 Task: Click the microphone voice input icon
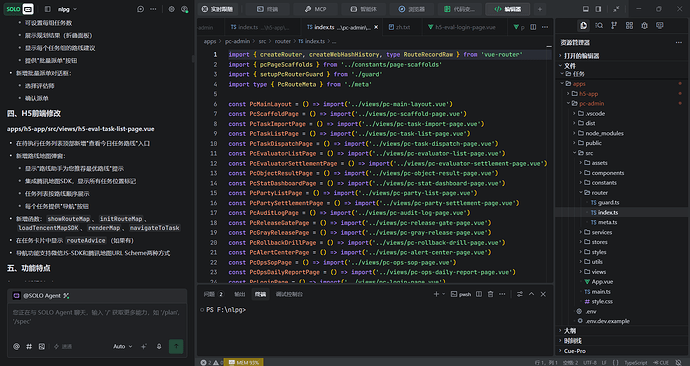(159, 347)
